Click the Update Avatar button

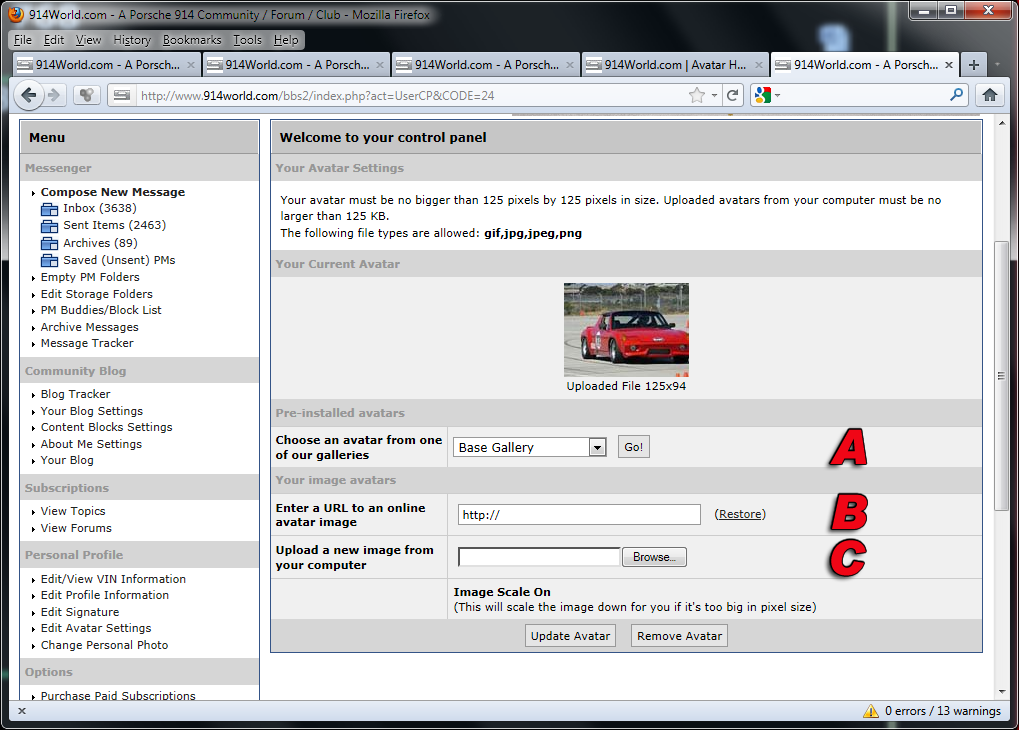[570, 636]
